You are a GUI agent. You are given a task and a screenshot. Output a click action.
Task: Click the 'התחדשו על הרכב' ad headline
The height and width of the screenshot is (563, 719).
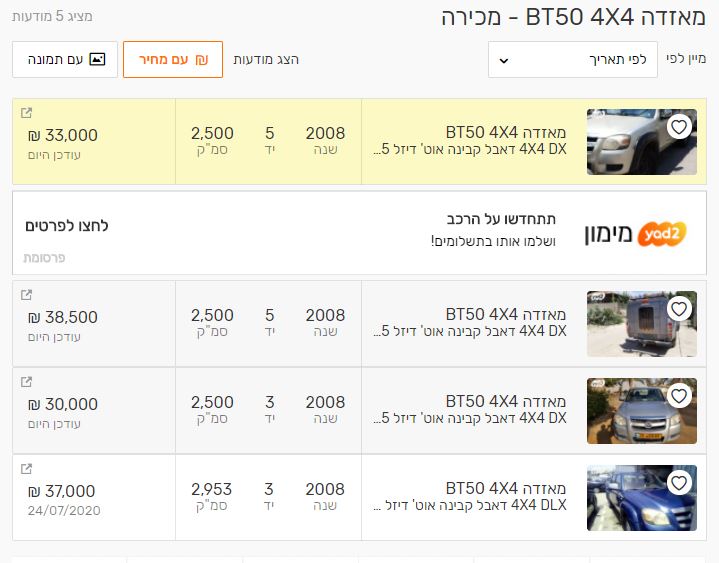501,219
